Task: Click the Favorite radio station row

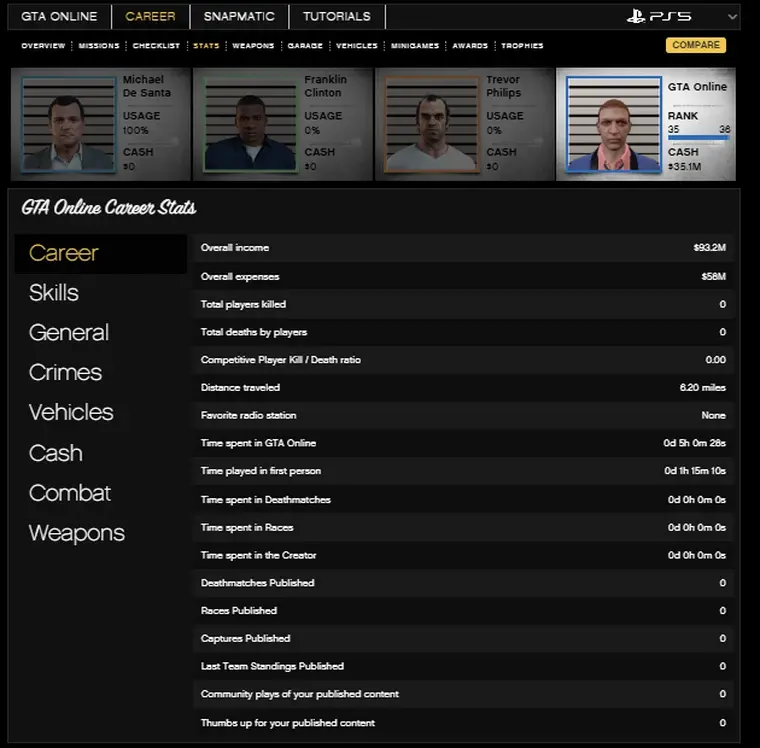Action: (463, 415)
